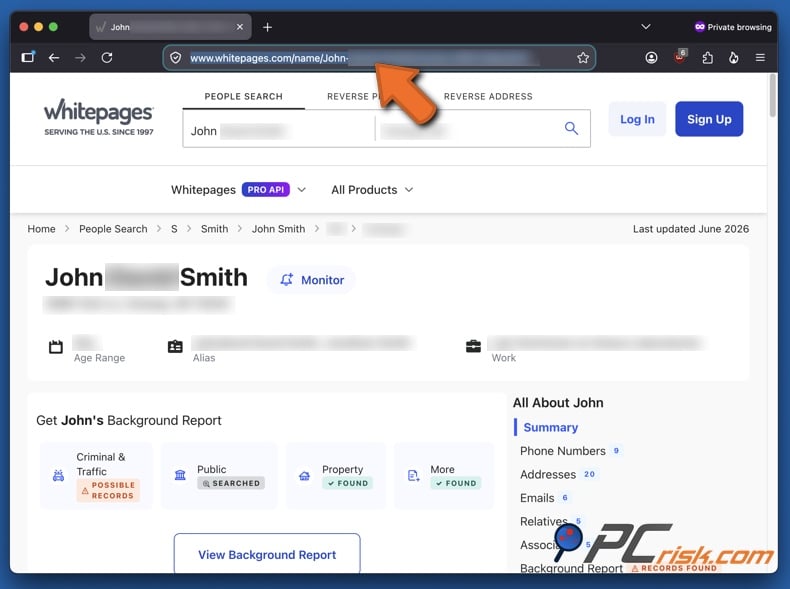Screen dimensions: 790x589
Task: Click the Log In button
Action: (x=637, y=119)
